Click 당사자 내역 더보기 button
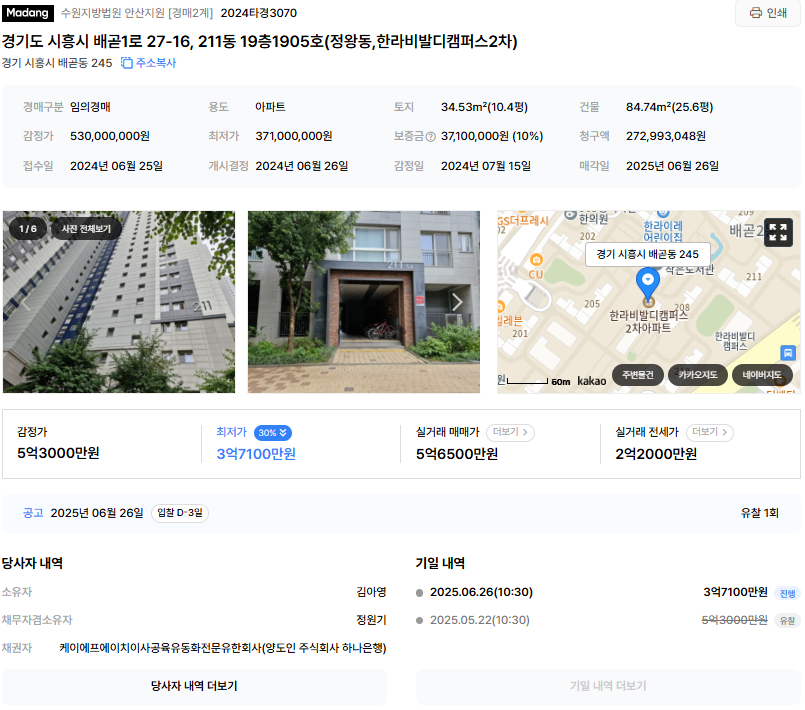 point(194,686)
